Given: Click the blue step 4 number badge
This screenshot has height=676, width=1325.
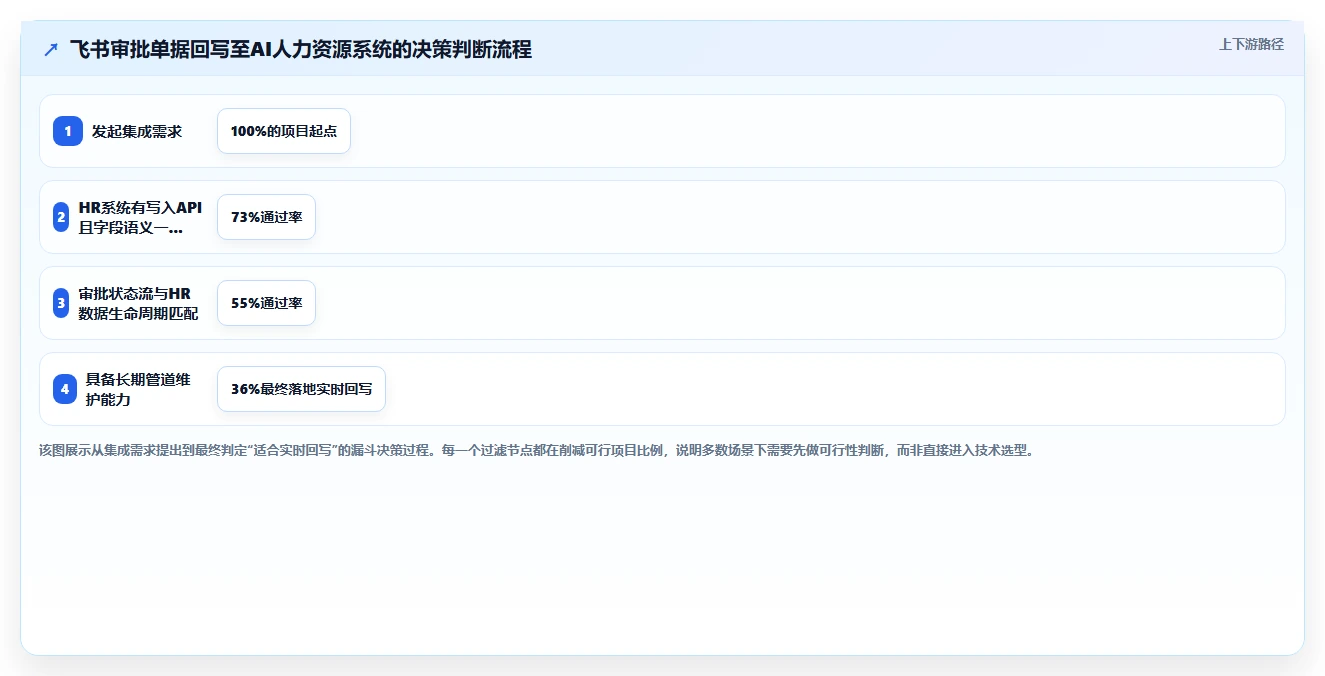Looking at the screenshot, I should click(65, 389).
